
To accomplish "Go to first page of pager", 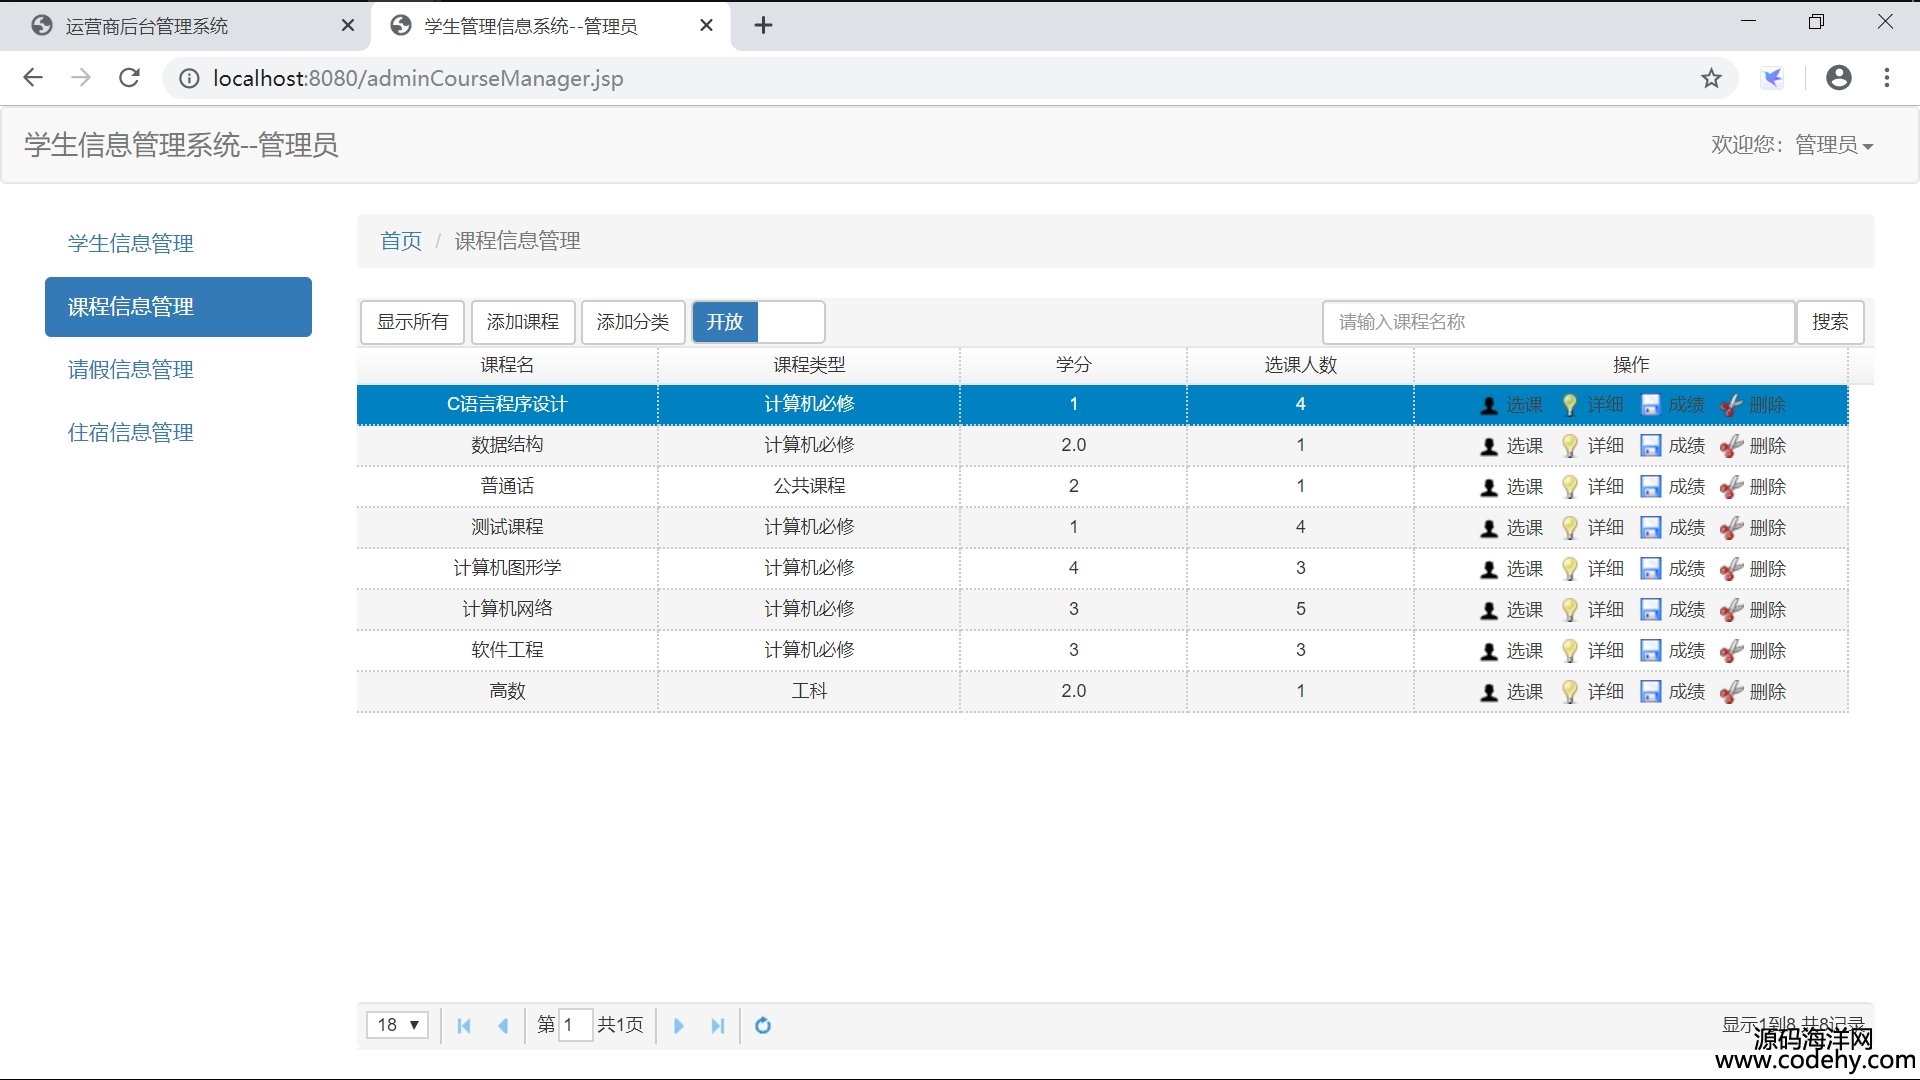I will point(464,1026).
